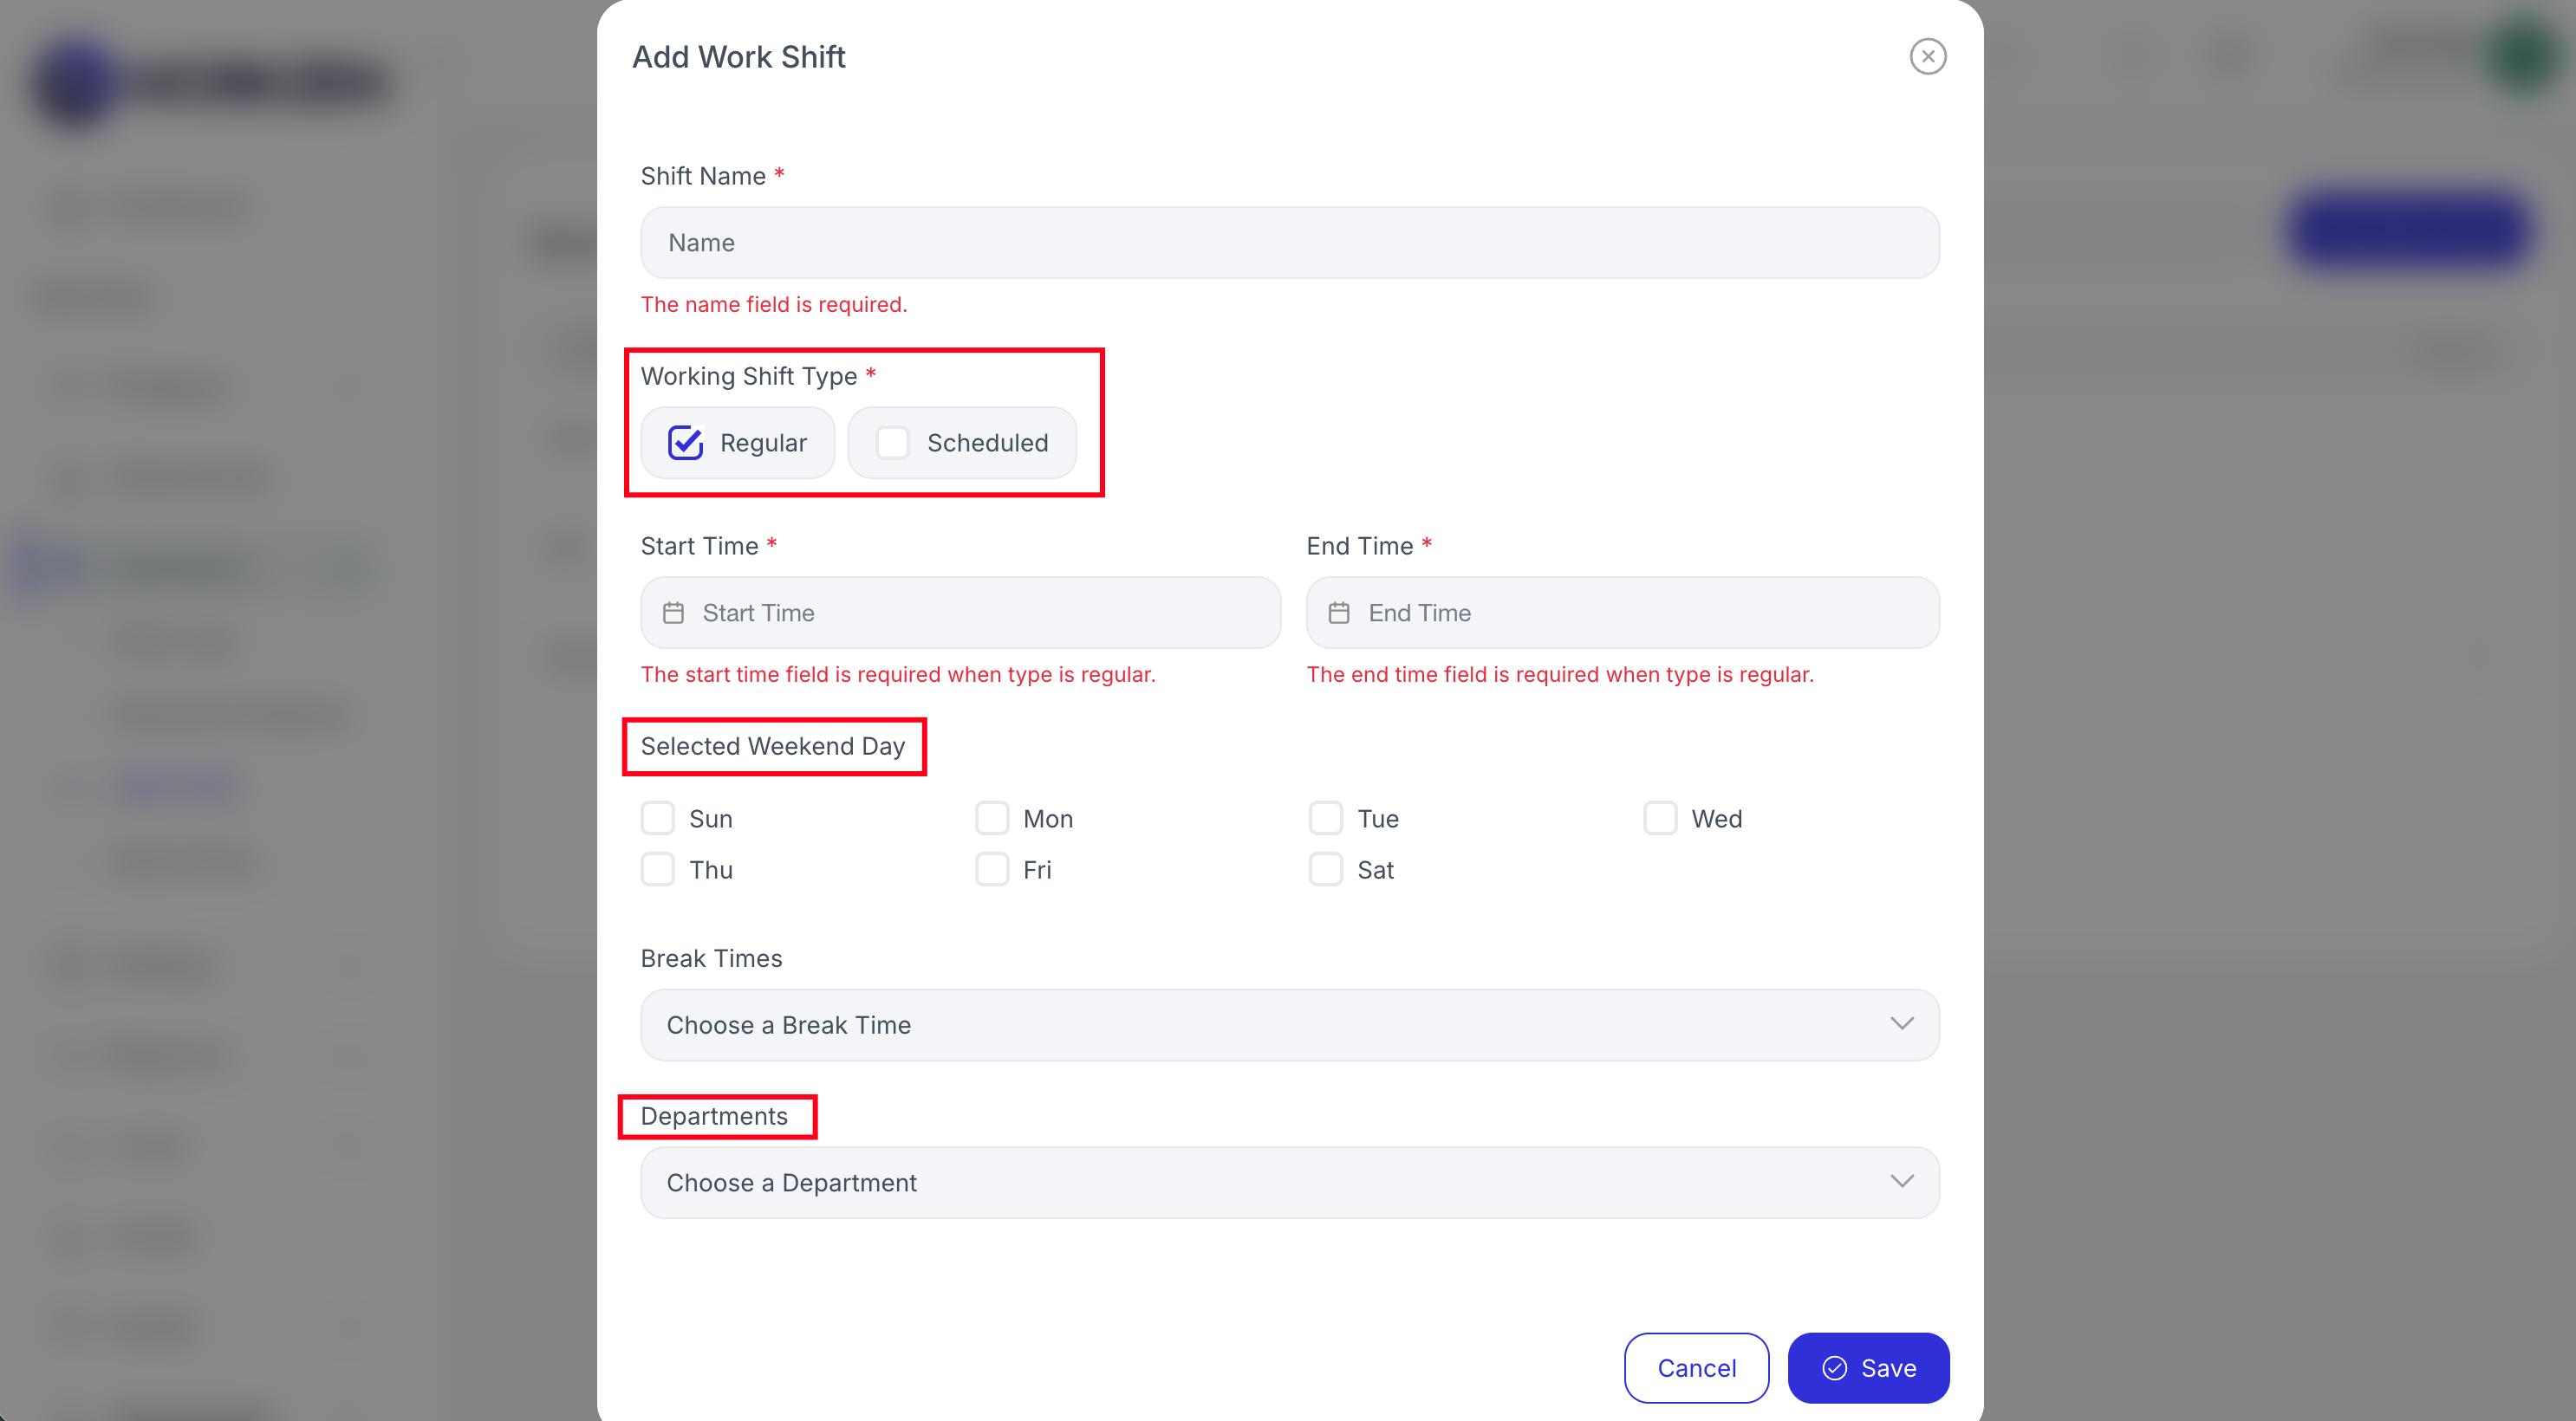Select Tue as weekend day
Image resolution: width=2576 pixels, height=1421 pixels.
coord(1325,818)
